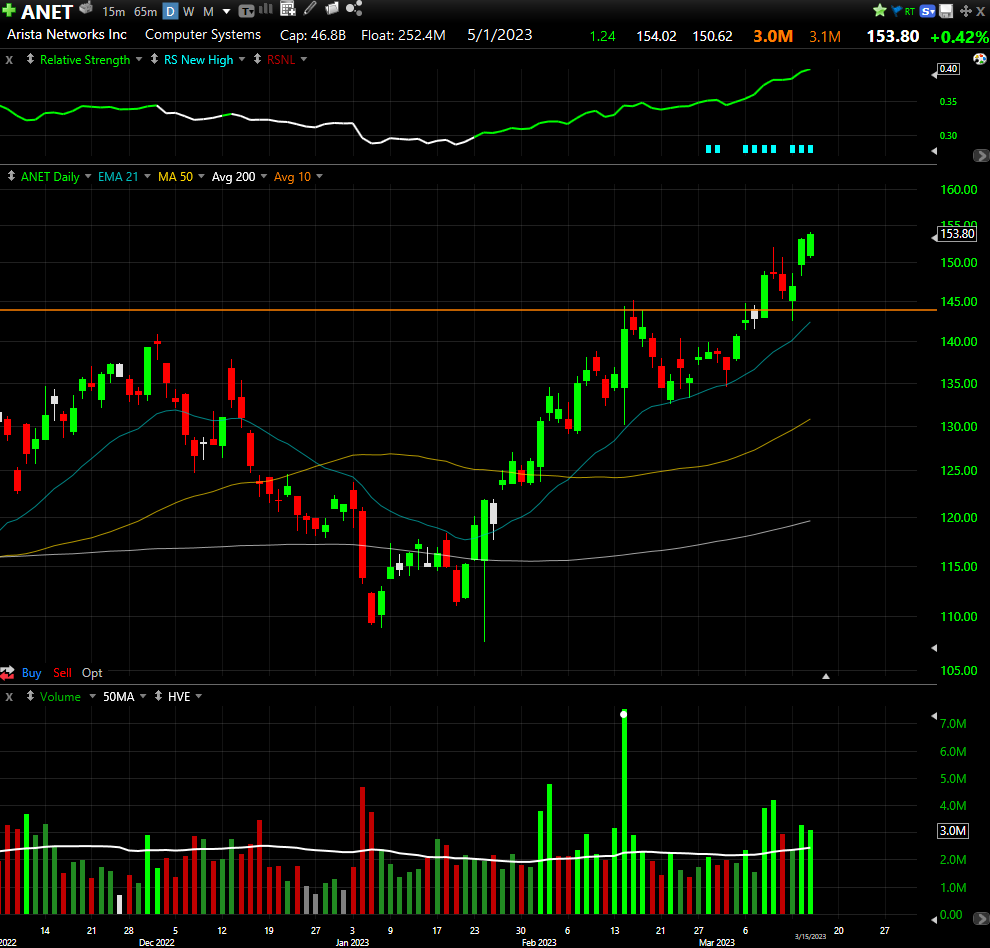Open the Avg 200 dropdown arrow
The height and width of the screenshot is (948, 990).
pos(264,176)
